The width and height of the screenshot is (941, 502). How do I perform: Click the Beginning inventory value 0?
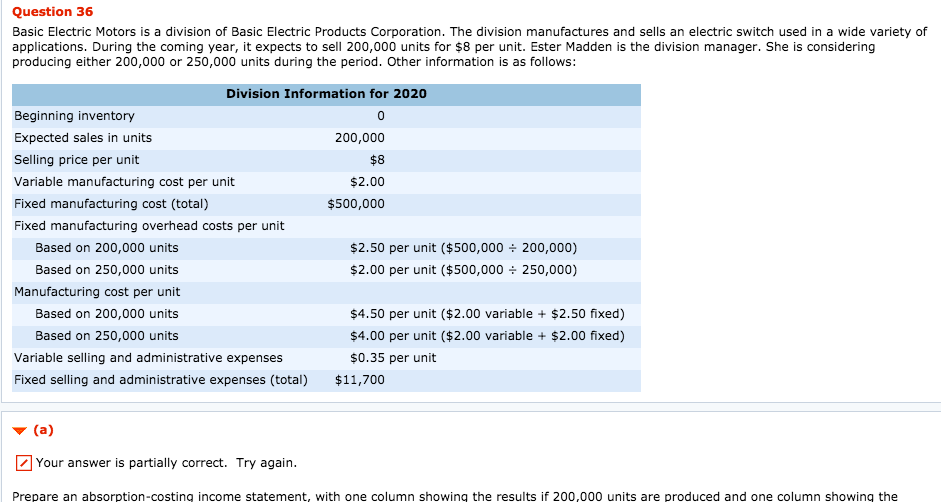381,116
